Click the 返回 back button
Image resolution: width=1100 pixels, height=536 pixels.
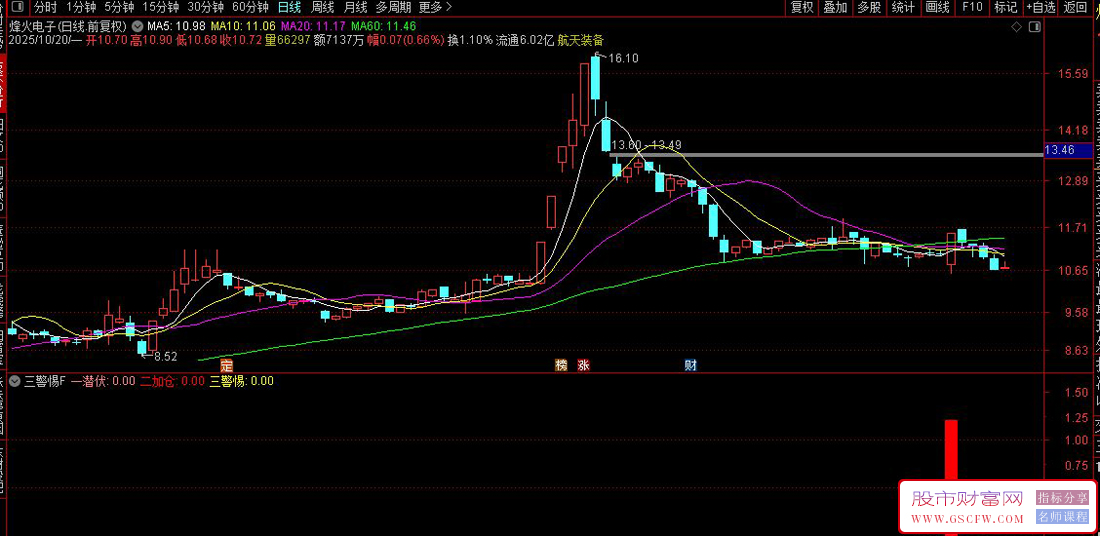pyautogui.click(x=1075, y=7)
